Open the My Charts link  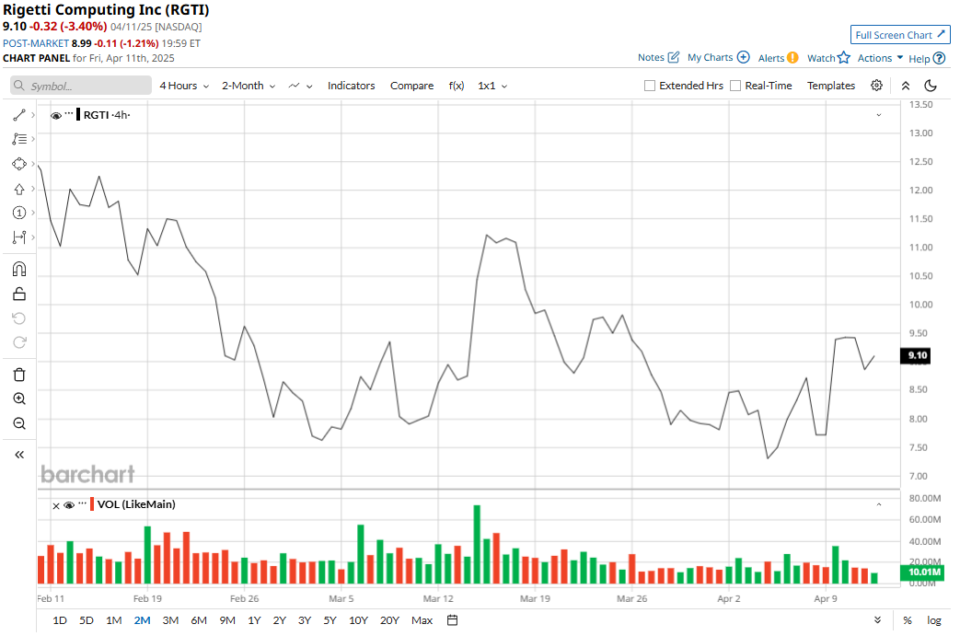point(718,58)
